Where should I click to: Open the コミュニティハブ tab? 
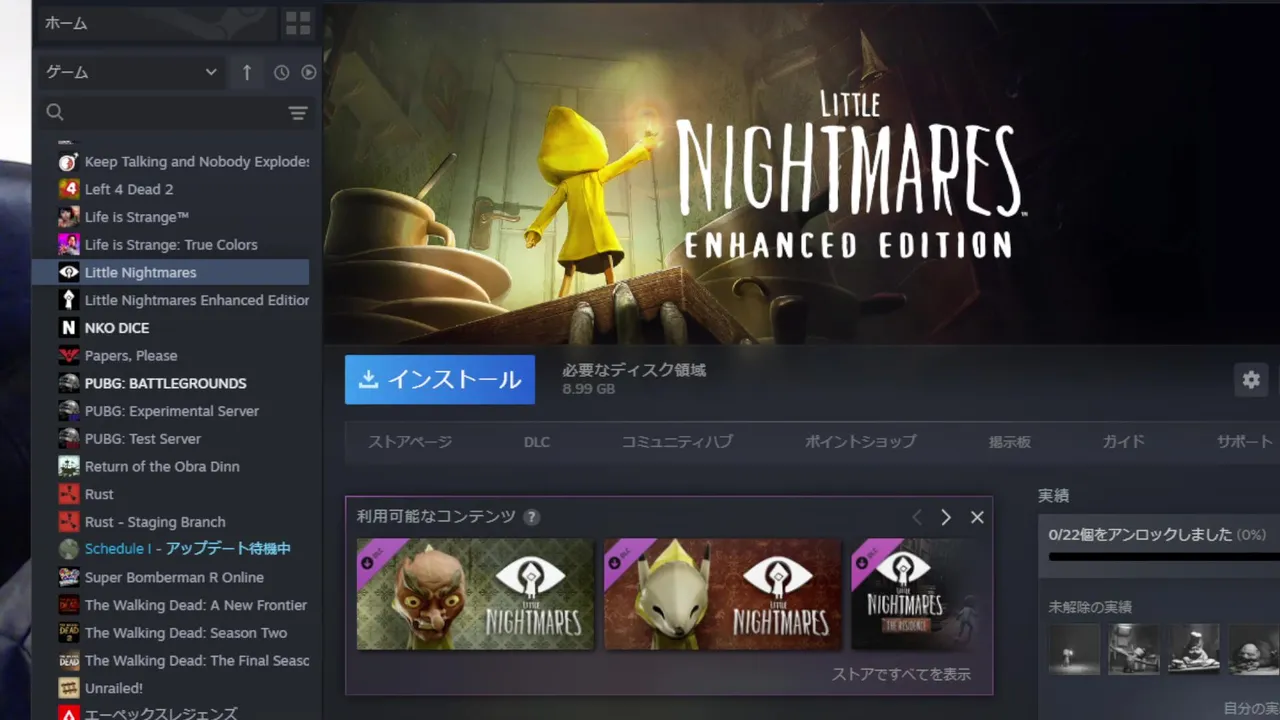[x=677, y=442]
